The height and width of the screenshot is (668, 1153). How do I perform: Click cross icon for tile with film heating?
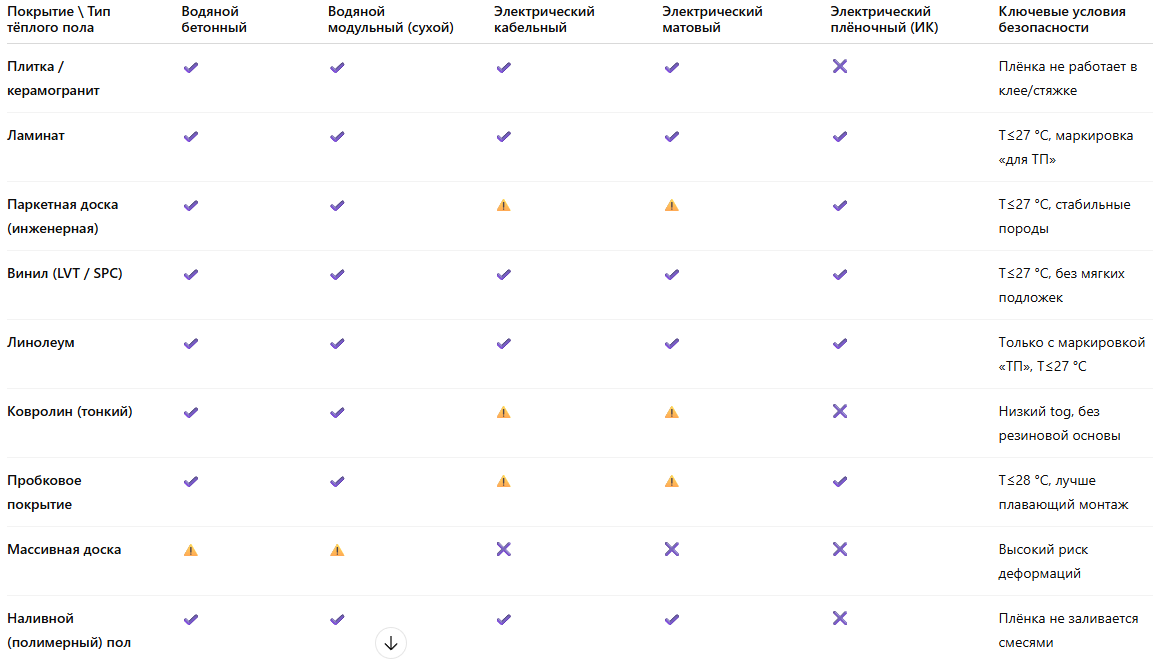pos(840,67)
